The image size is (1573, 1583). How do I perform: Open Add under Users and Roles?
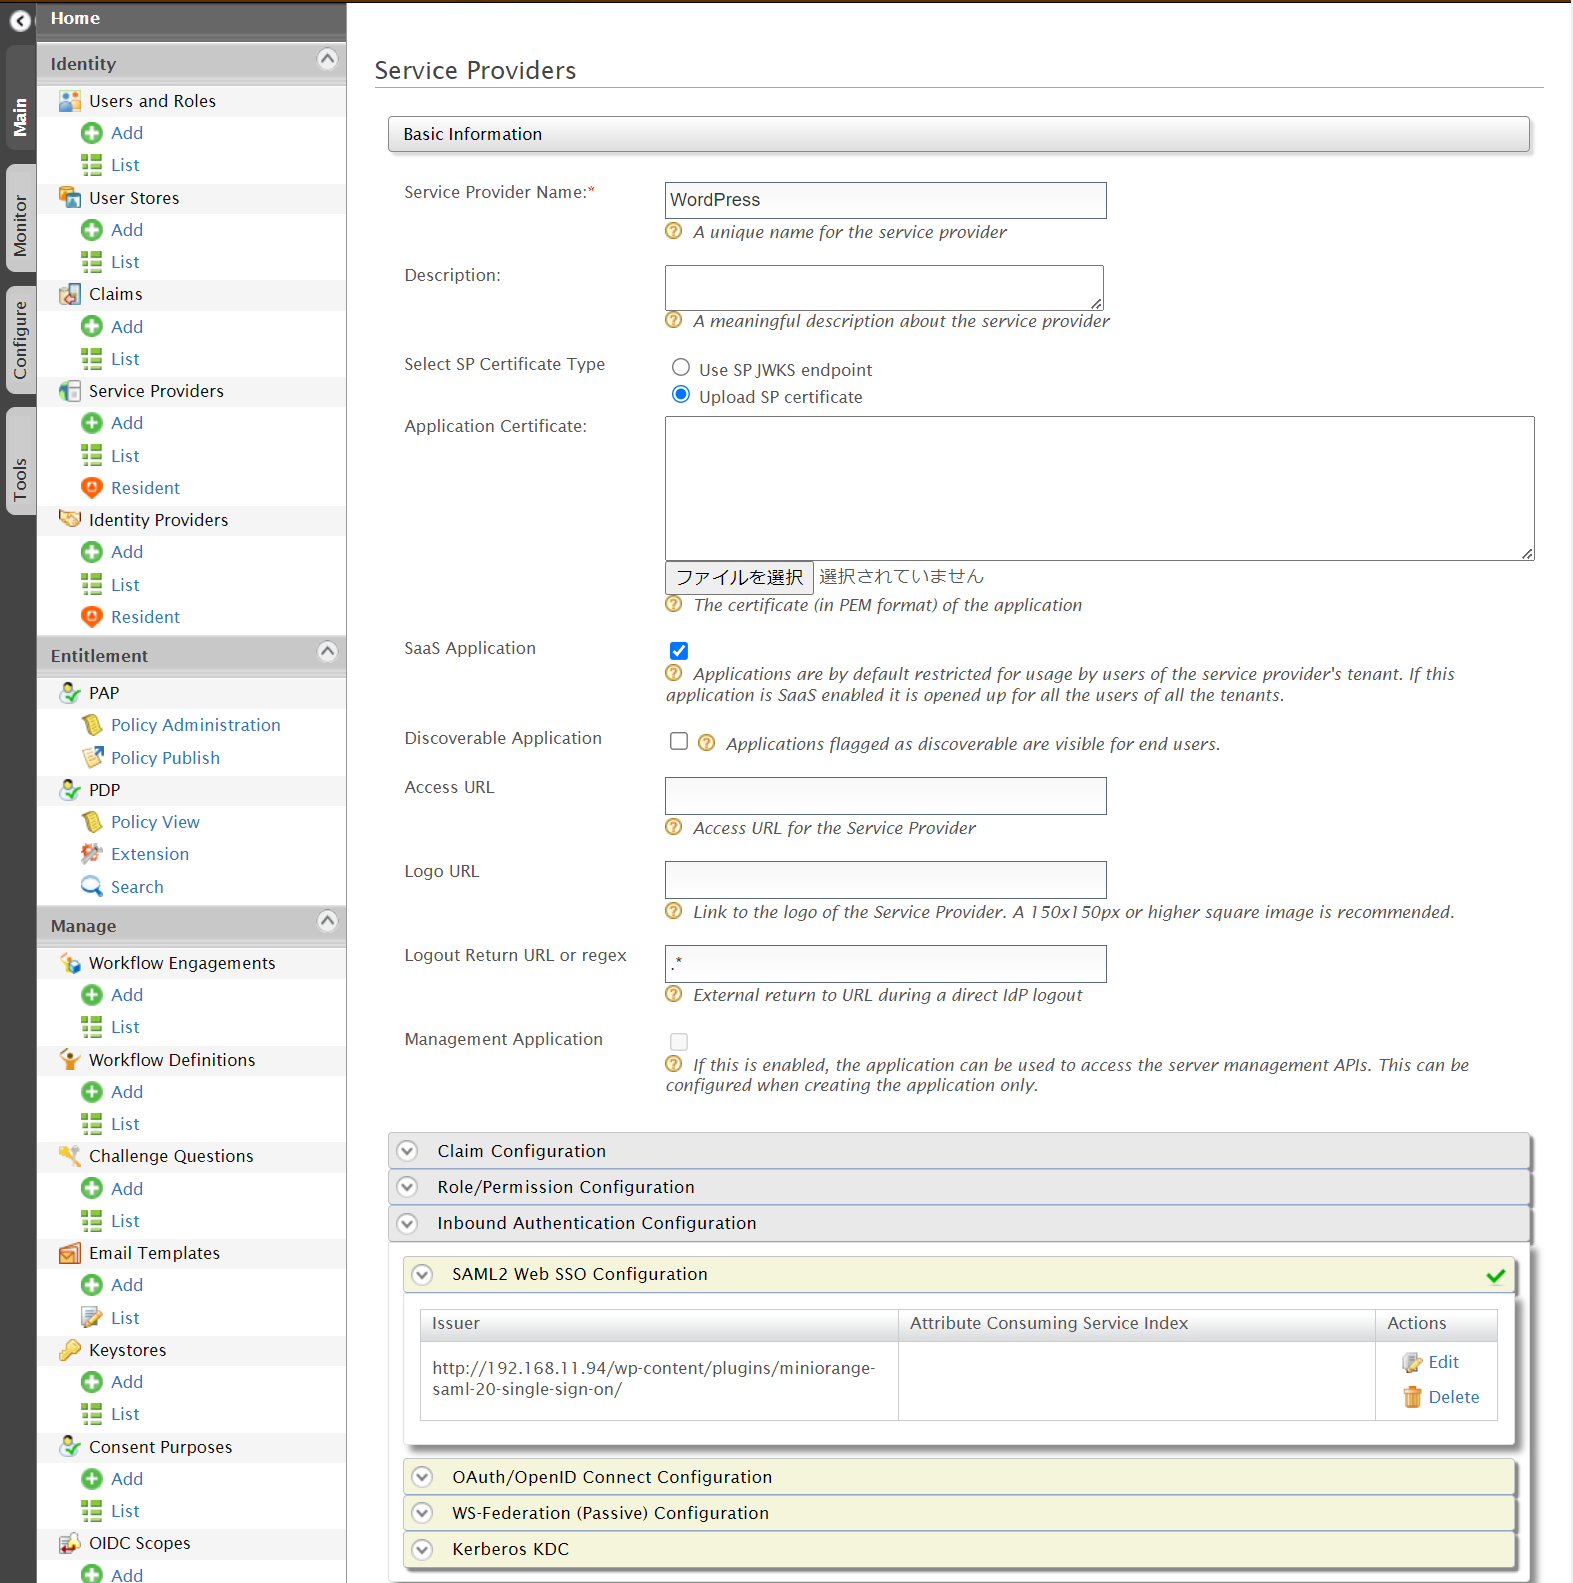tap(127, 133)
